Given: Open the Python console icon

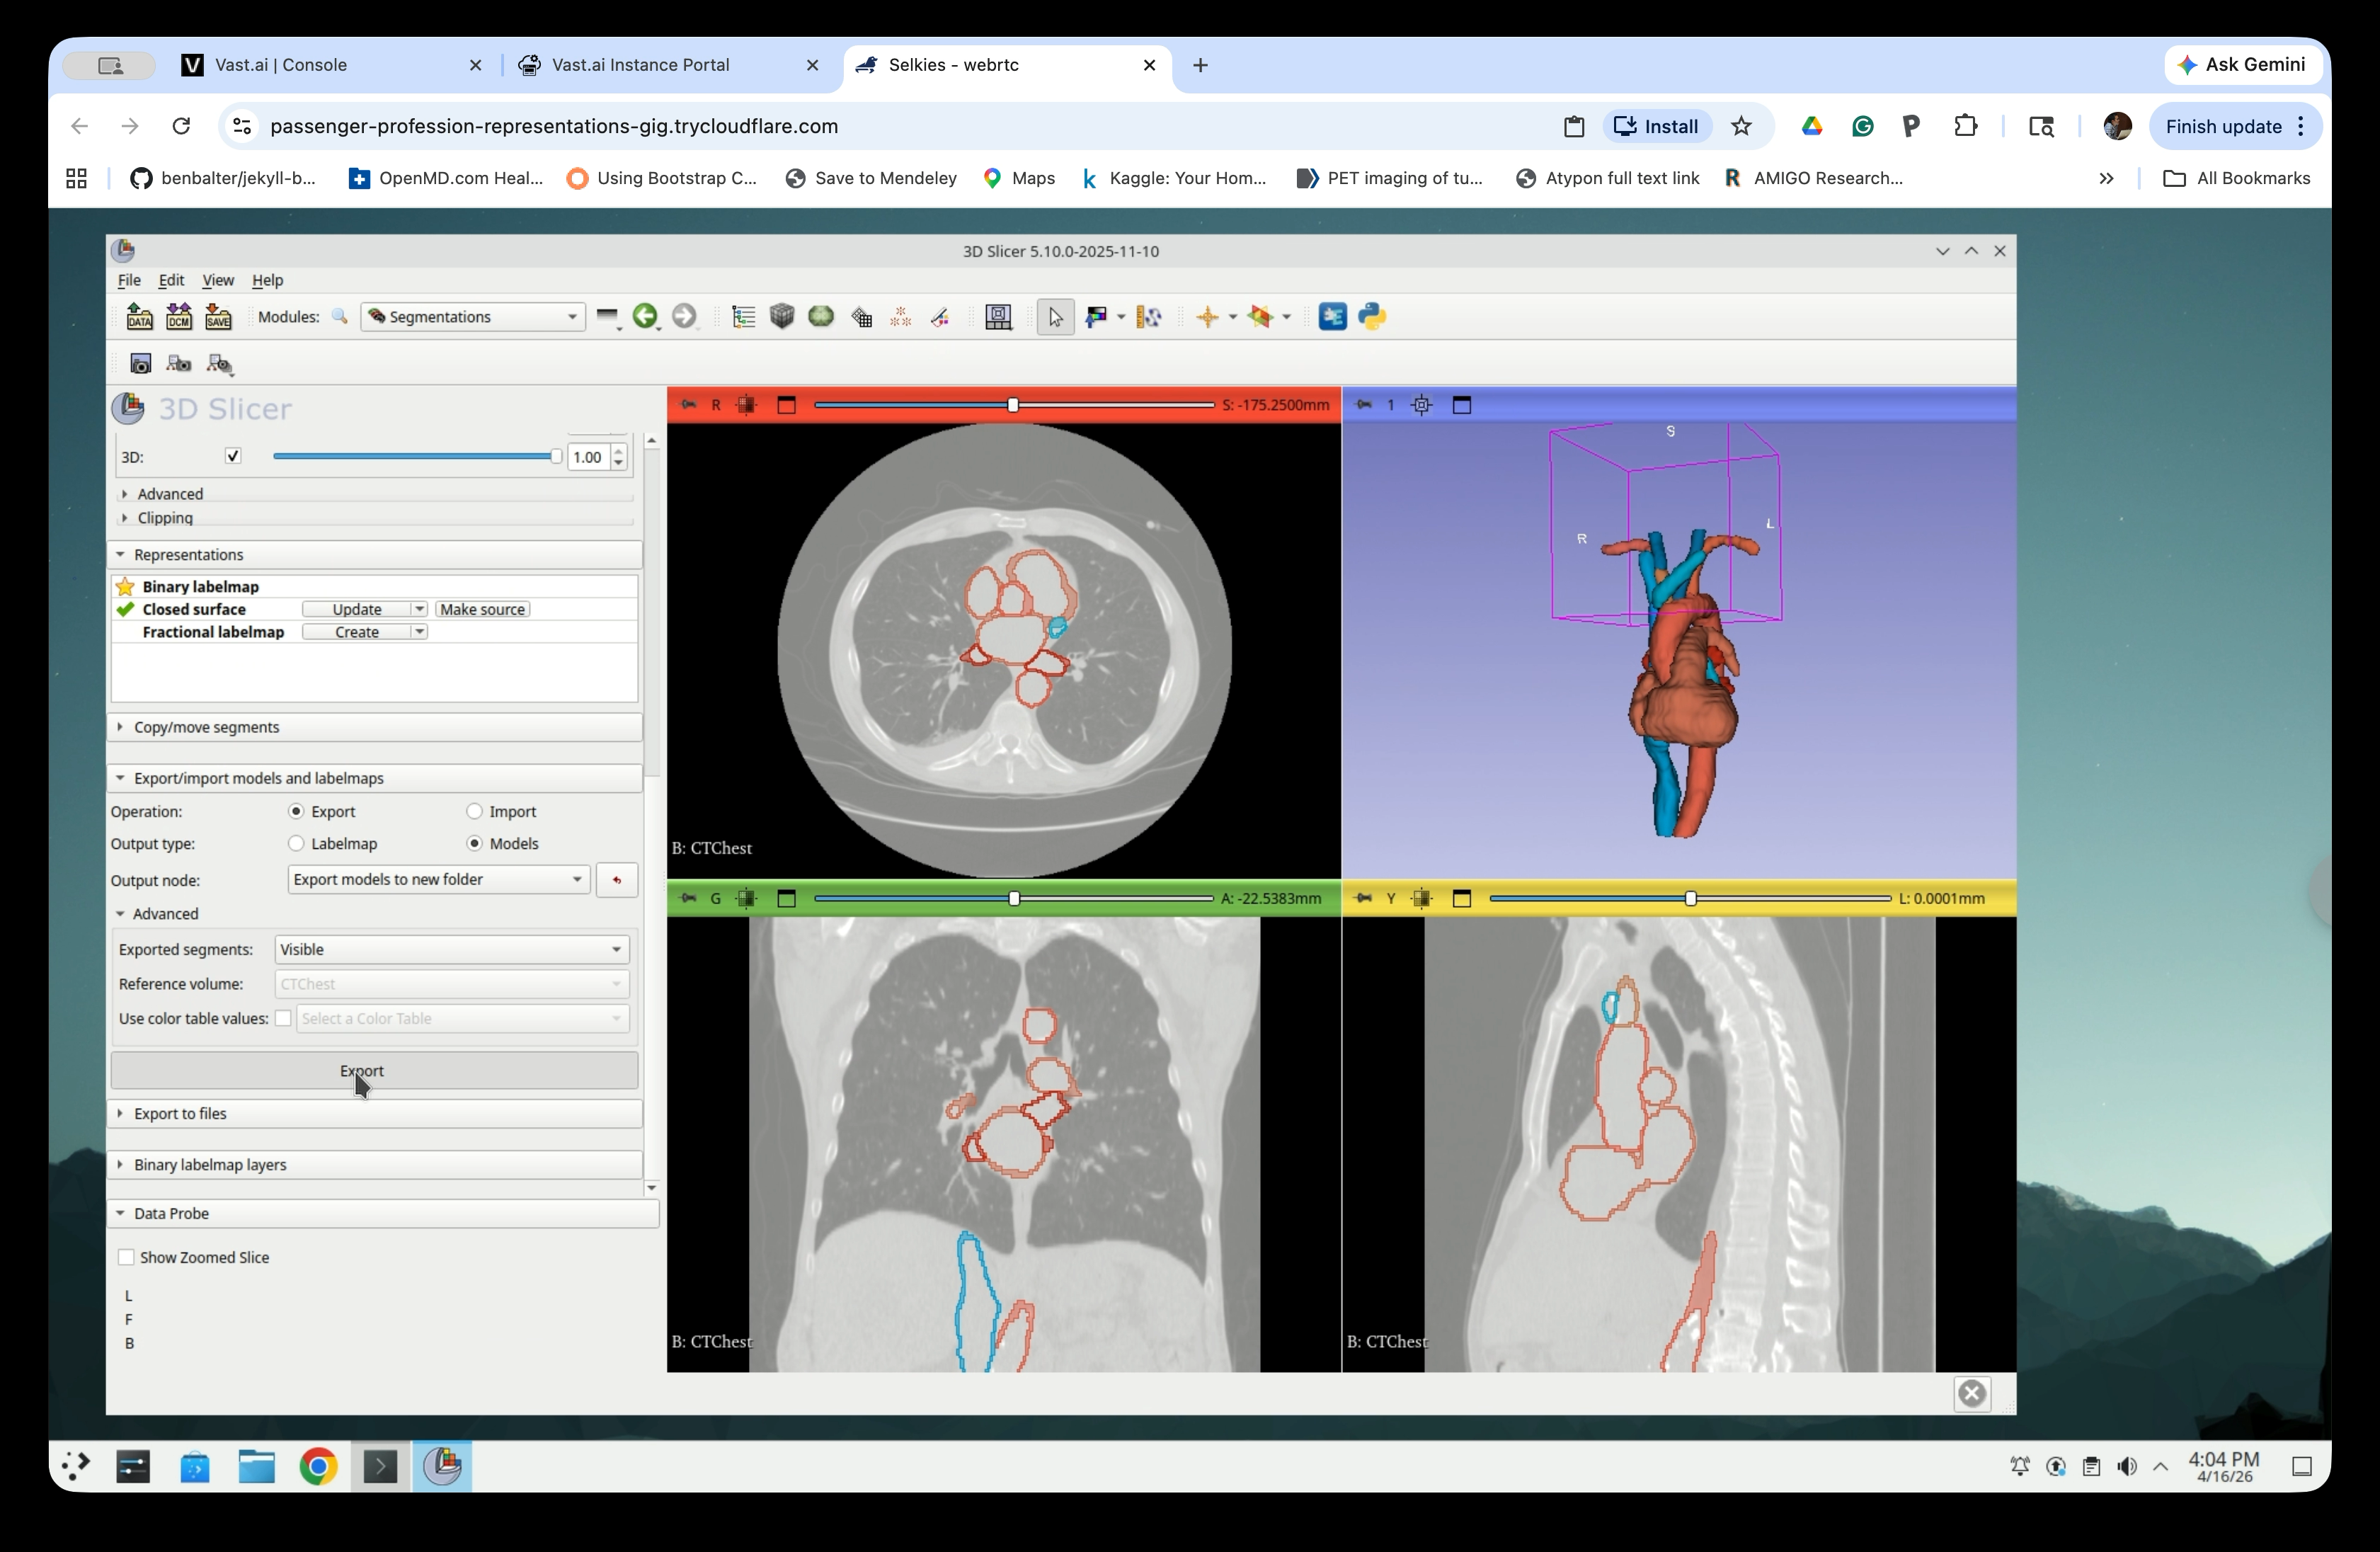Looking at the screenshot, I should pos(1372,317).
